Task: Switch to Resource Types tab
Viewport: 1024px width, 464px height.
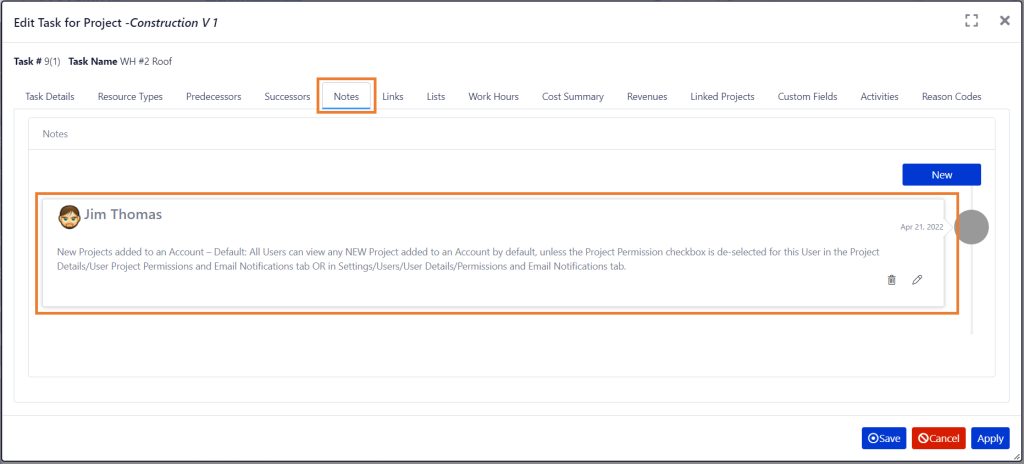Action: 130,97
